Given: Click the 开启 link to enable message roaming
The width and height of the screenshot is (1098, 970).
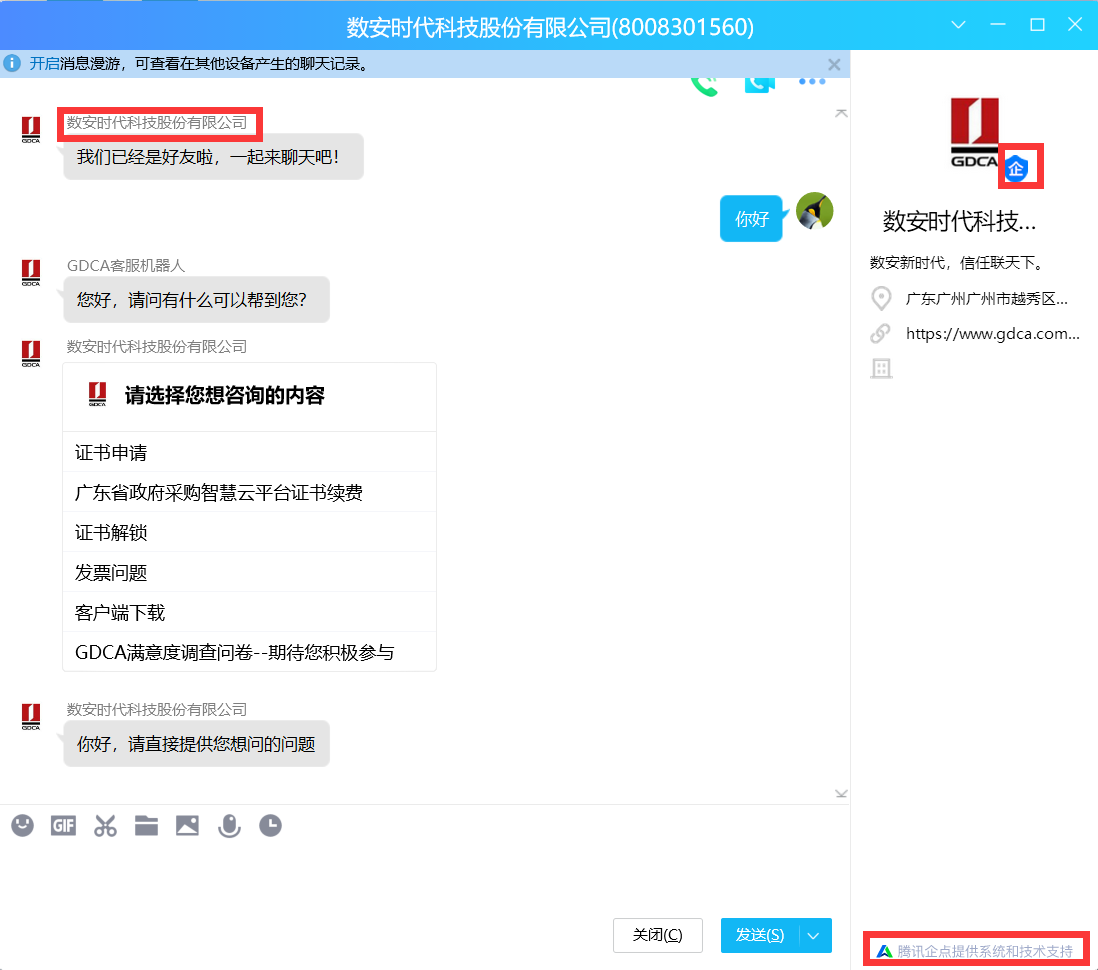Looking at the screenshot, I should pyautogui.click(x=44, y=64).
